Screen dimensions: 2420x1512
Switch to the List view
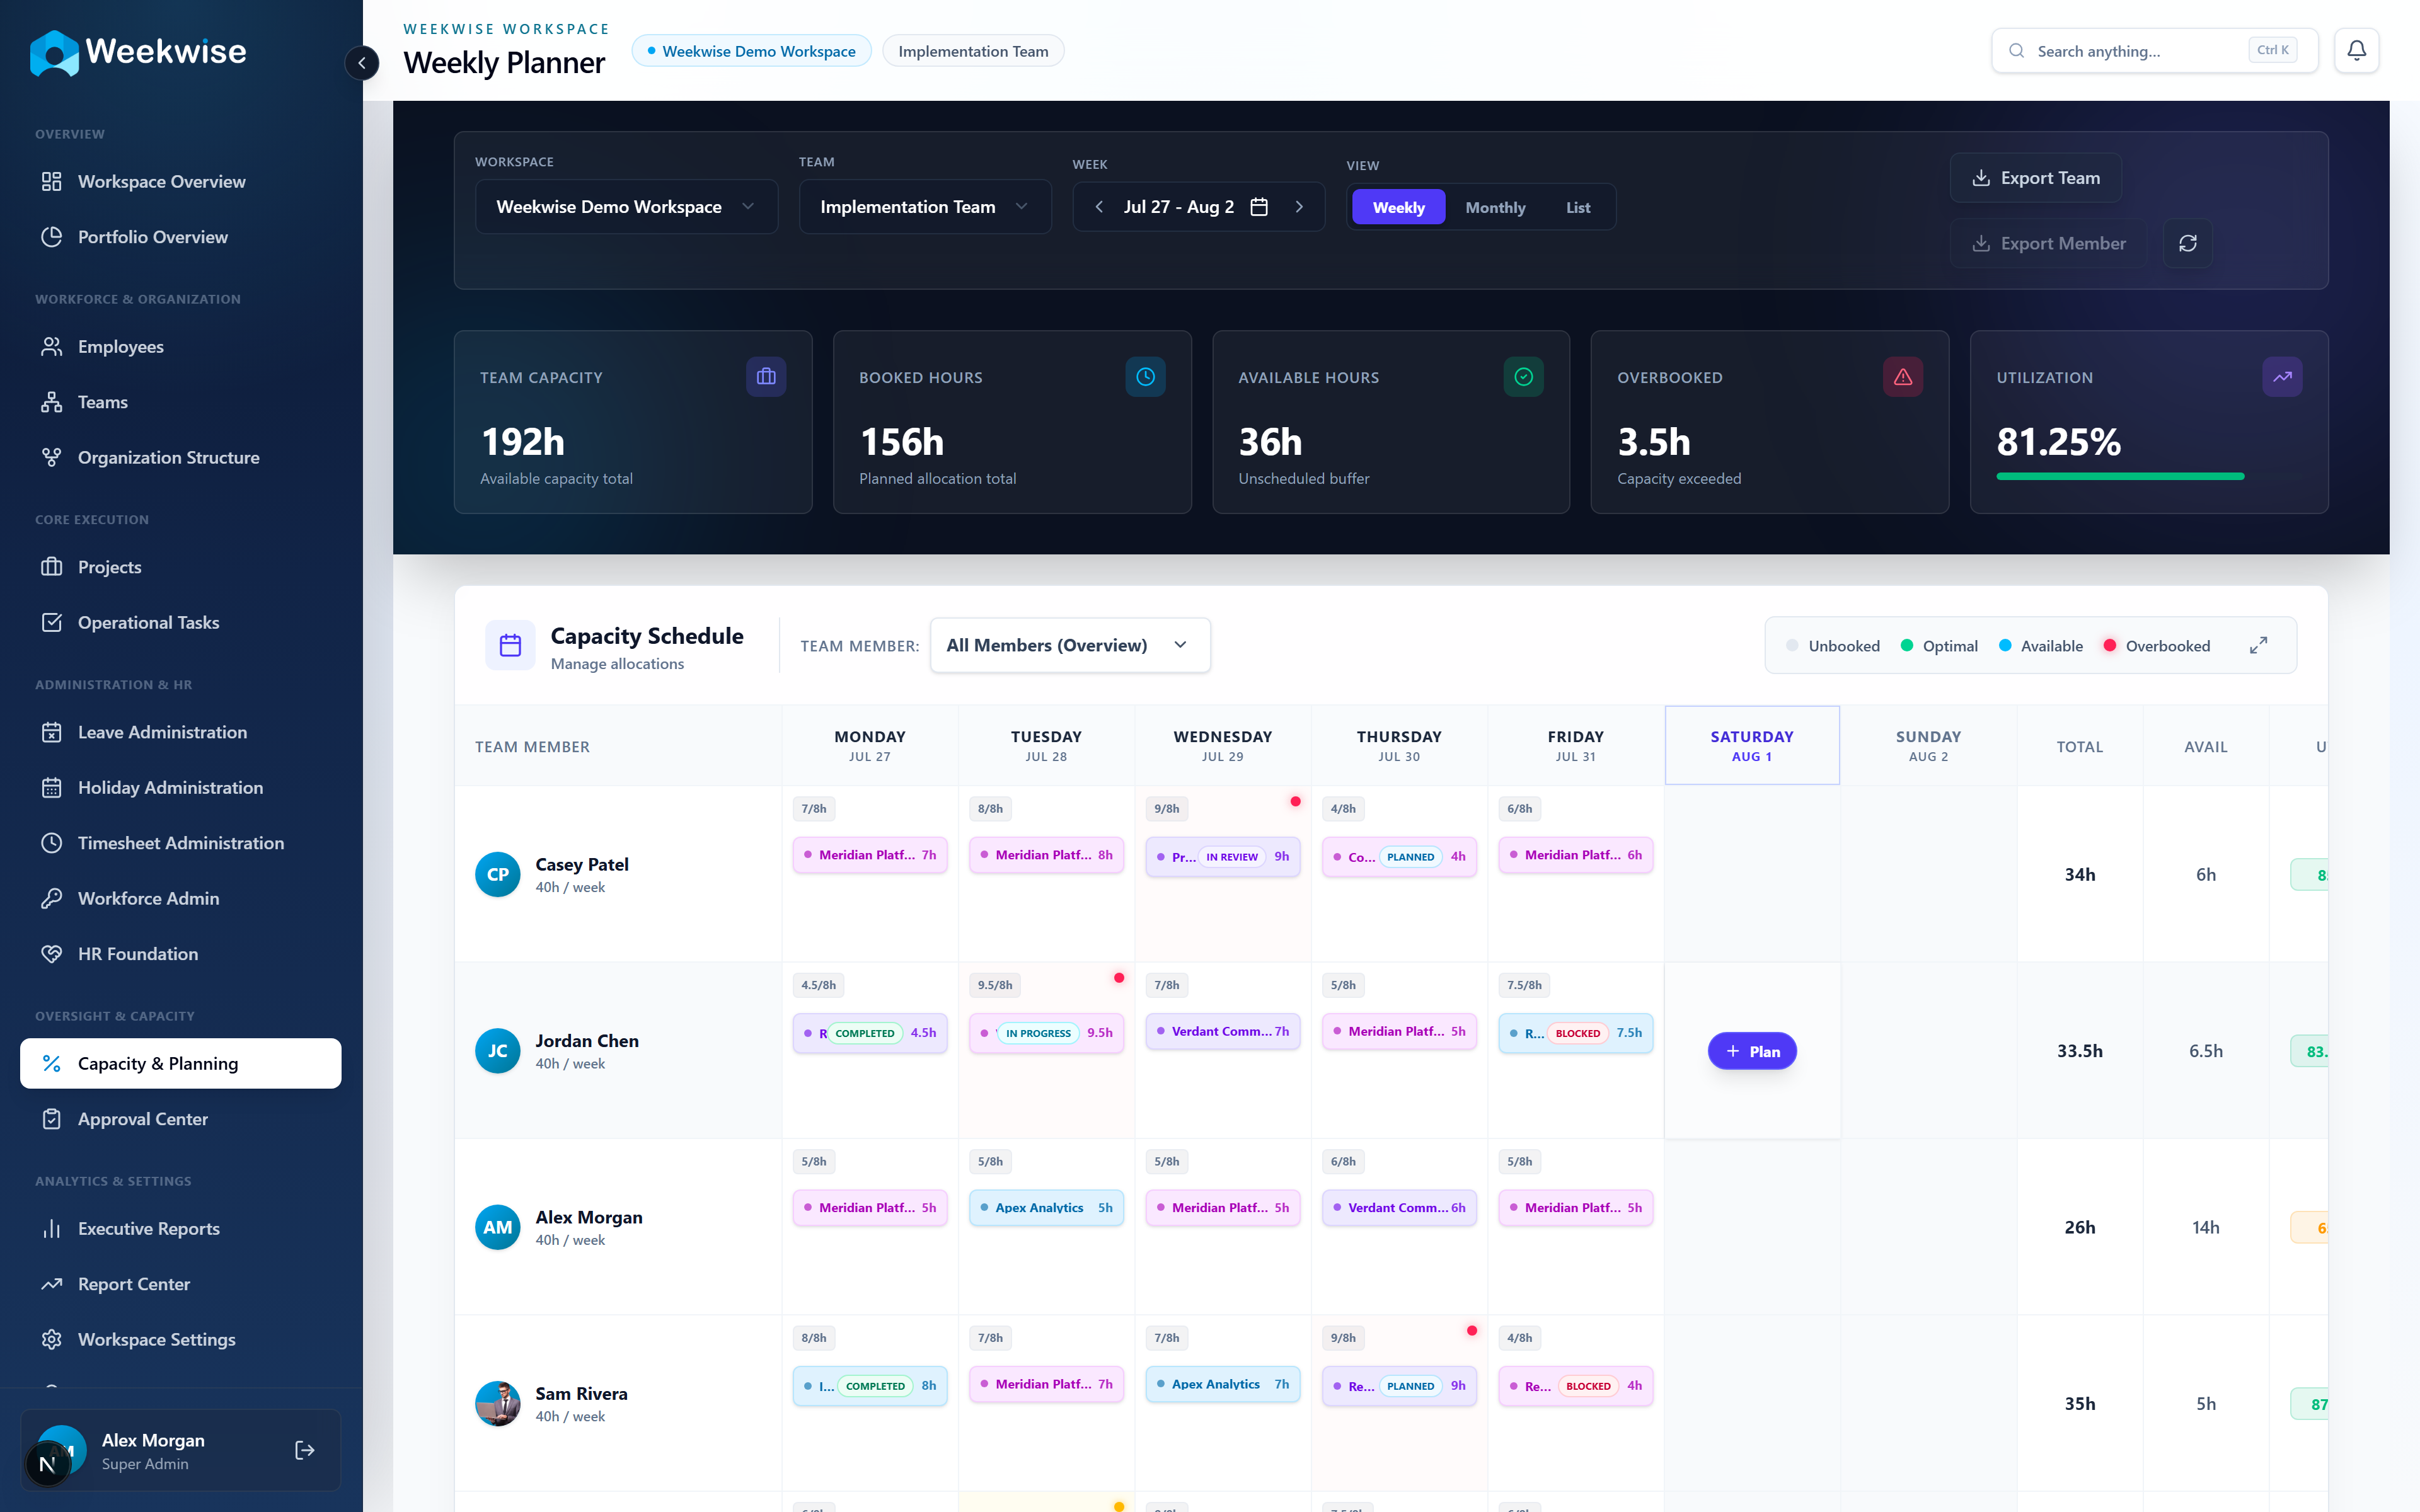pyautogui.click(x=1578, y=207)
